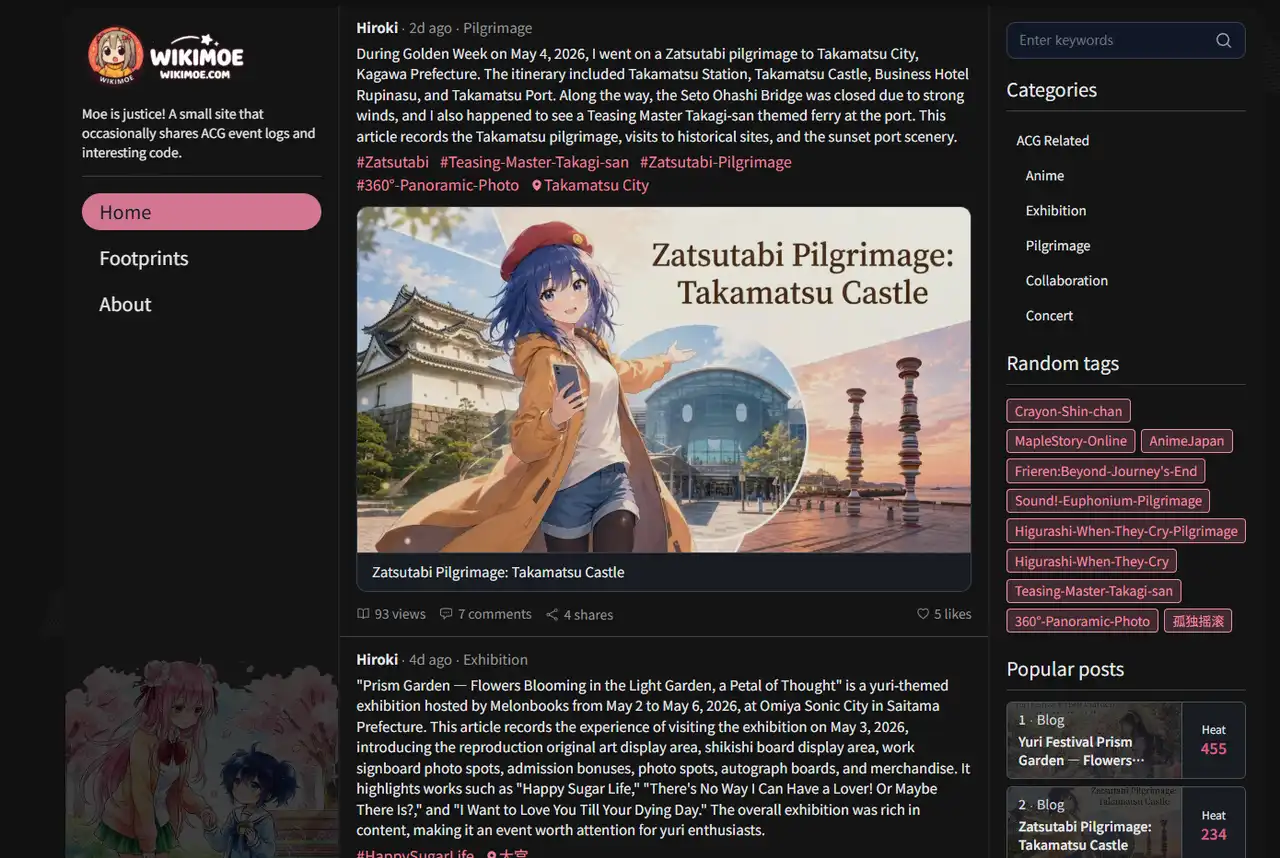Click the 4 shares count
This screenshot has width=1280, height=858.
click(588, 614)
